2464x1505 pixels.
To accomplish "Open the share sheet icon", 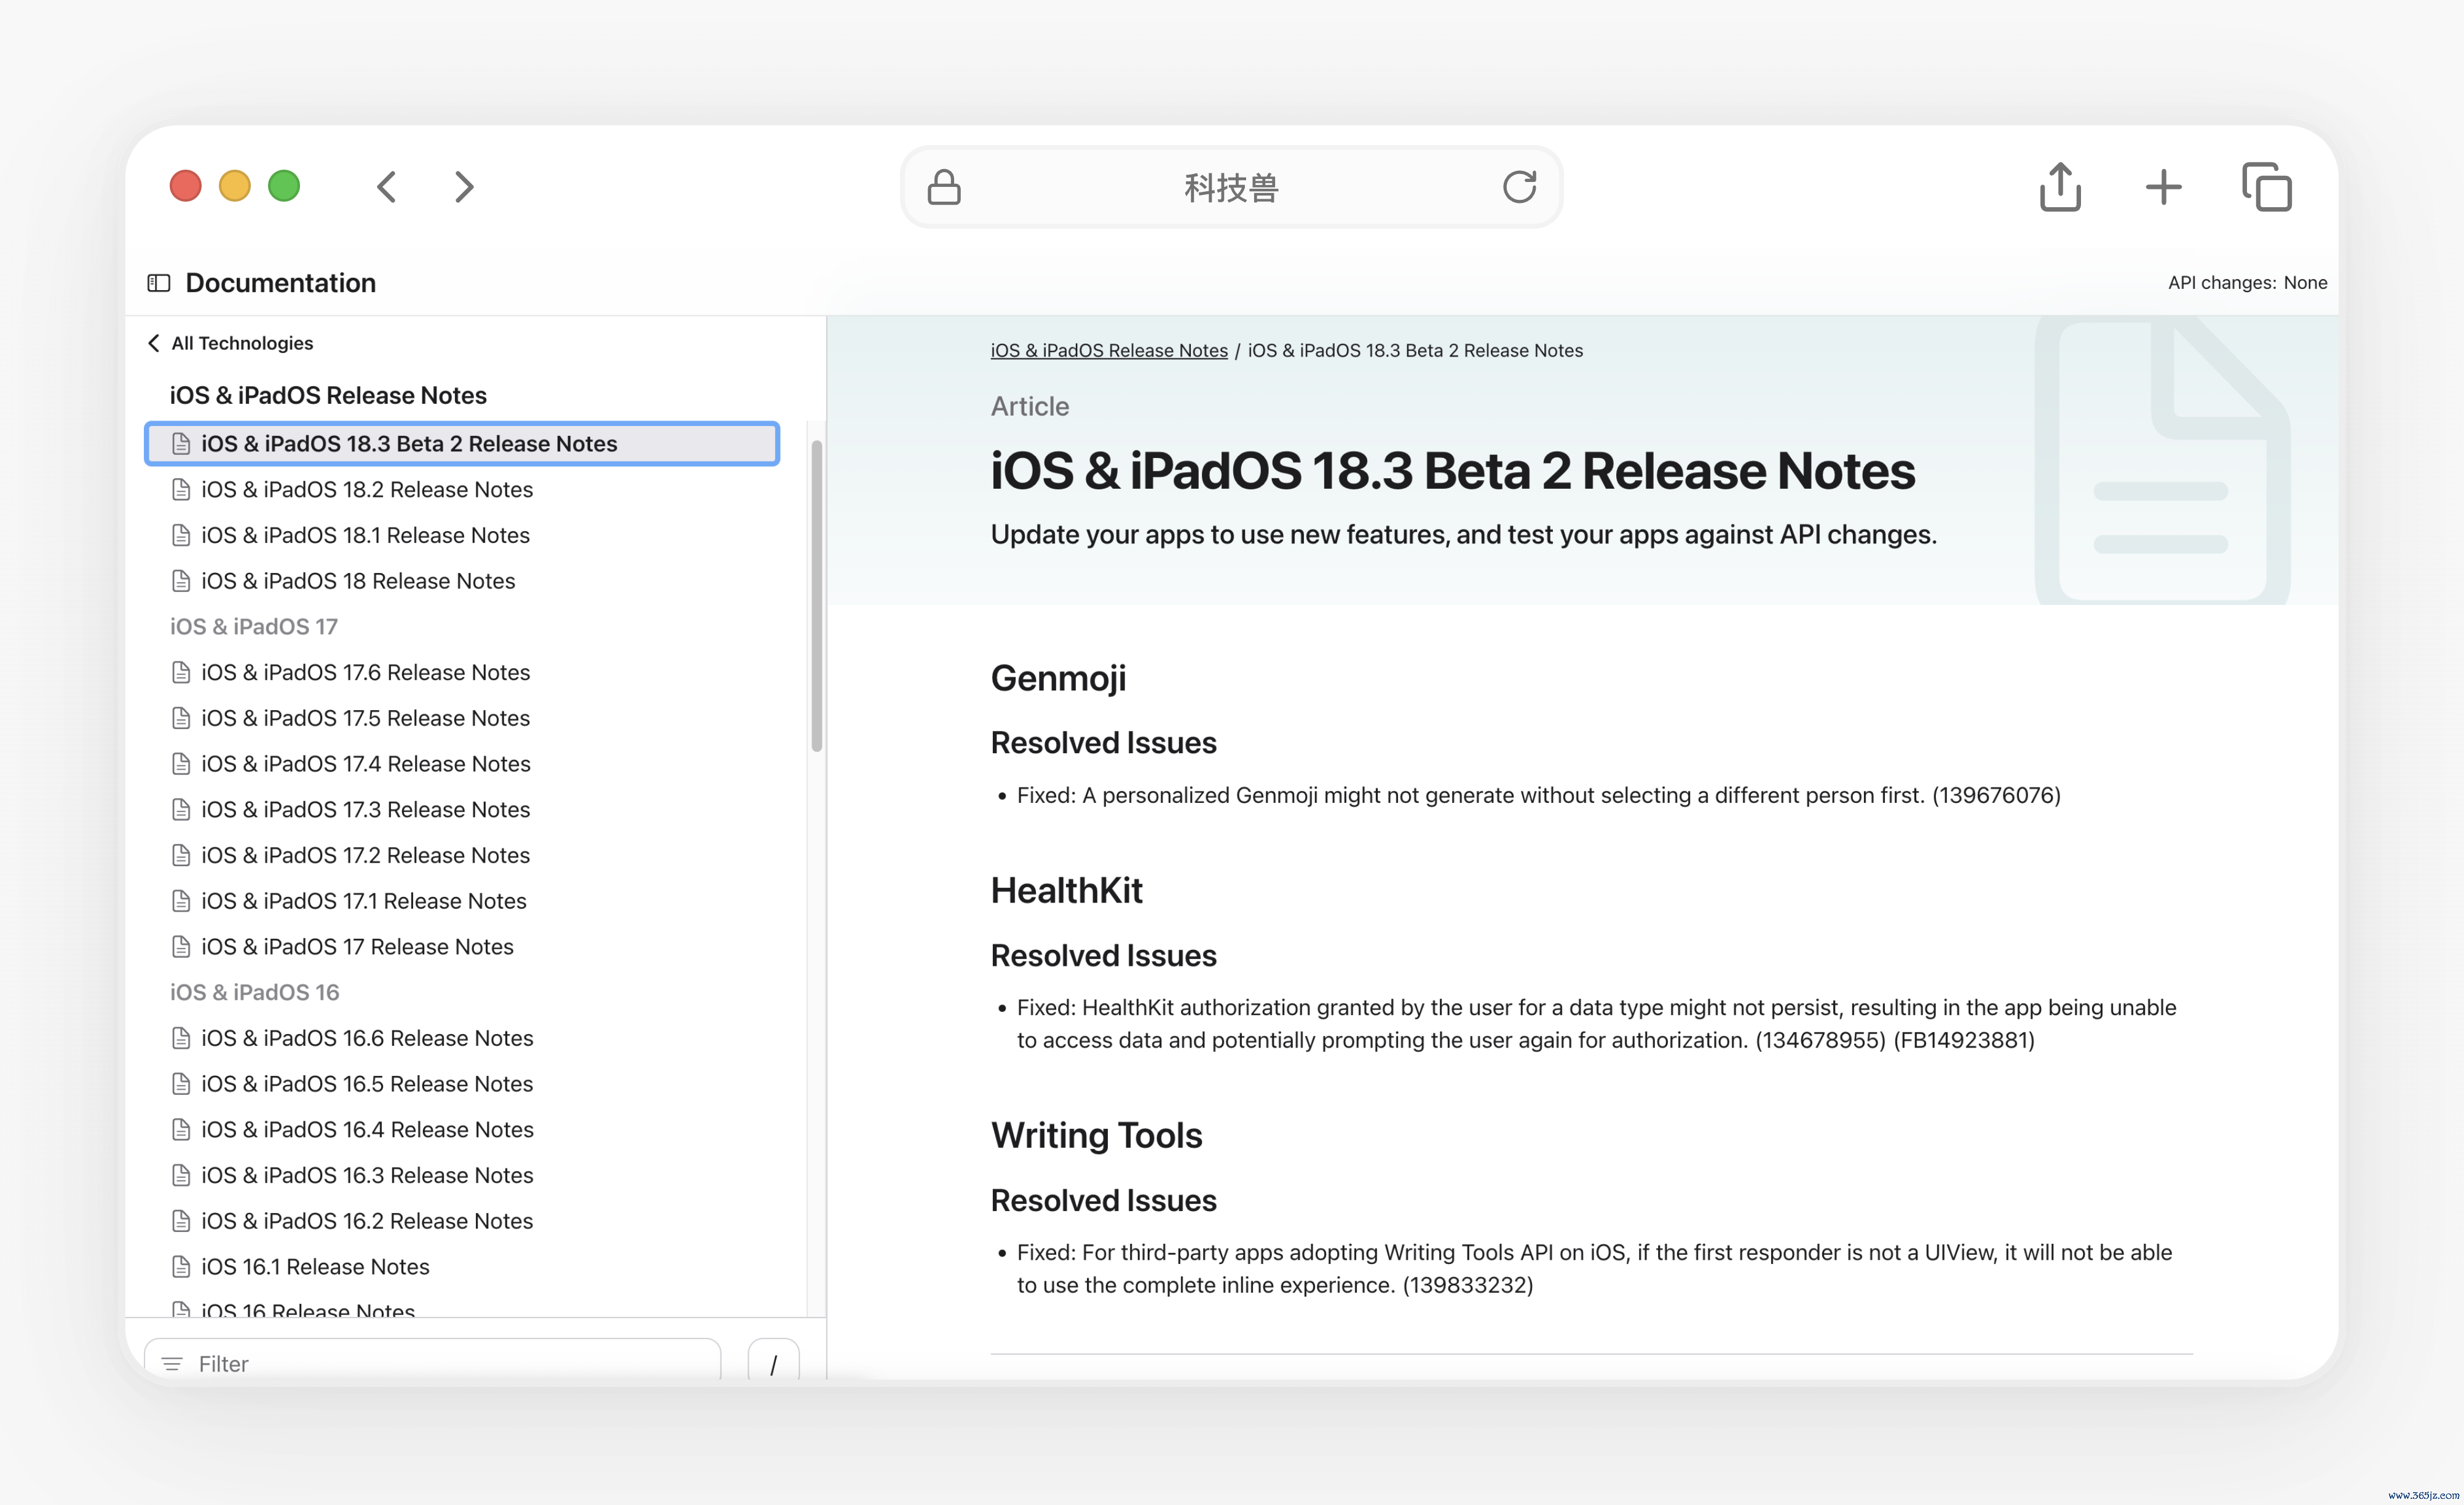I will coord(2060,187).
